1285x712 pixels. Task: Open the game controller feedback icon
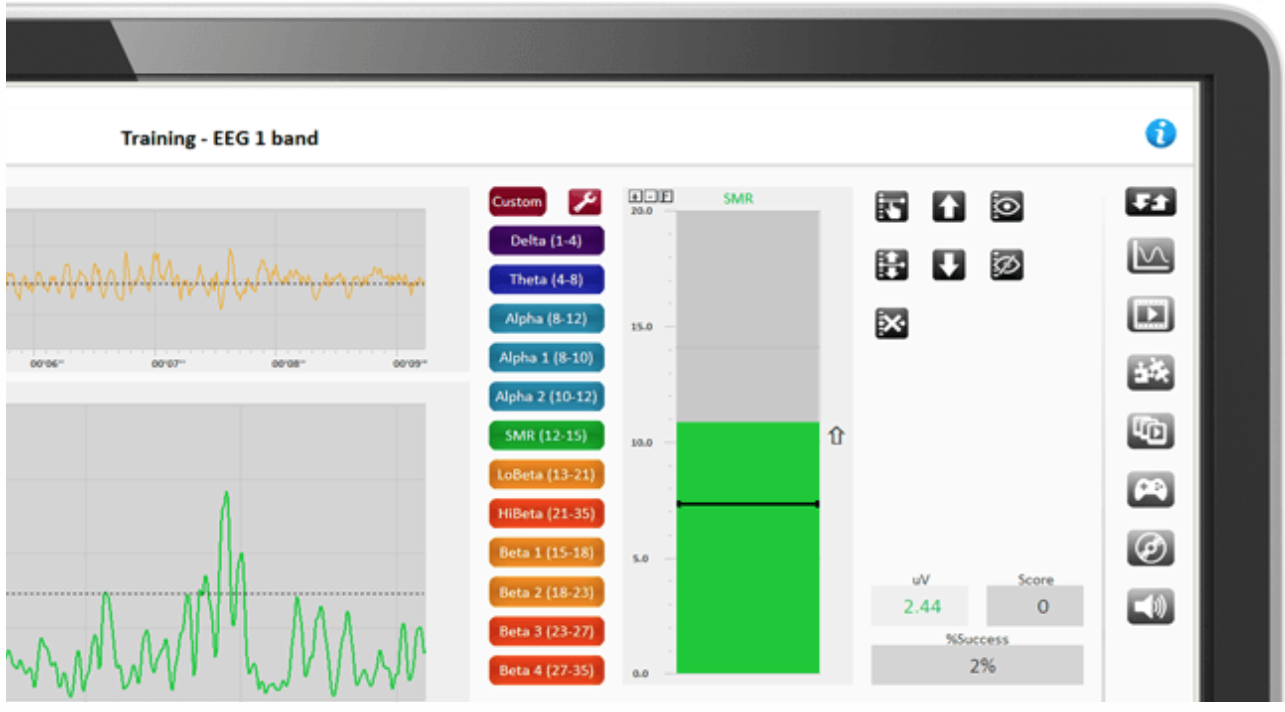tap(1150, 490)
